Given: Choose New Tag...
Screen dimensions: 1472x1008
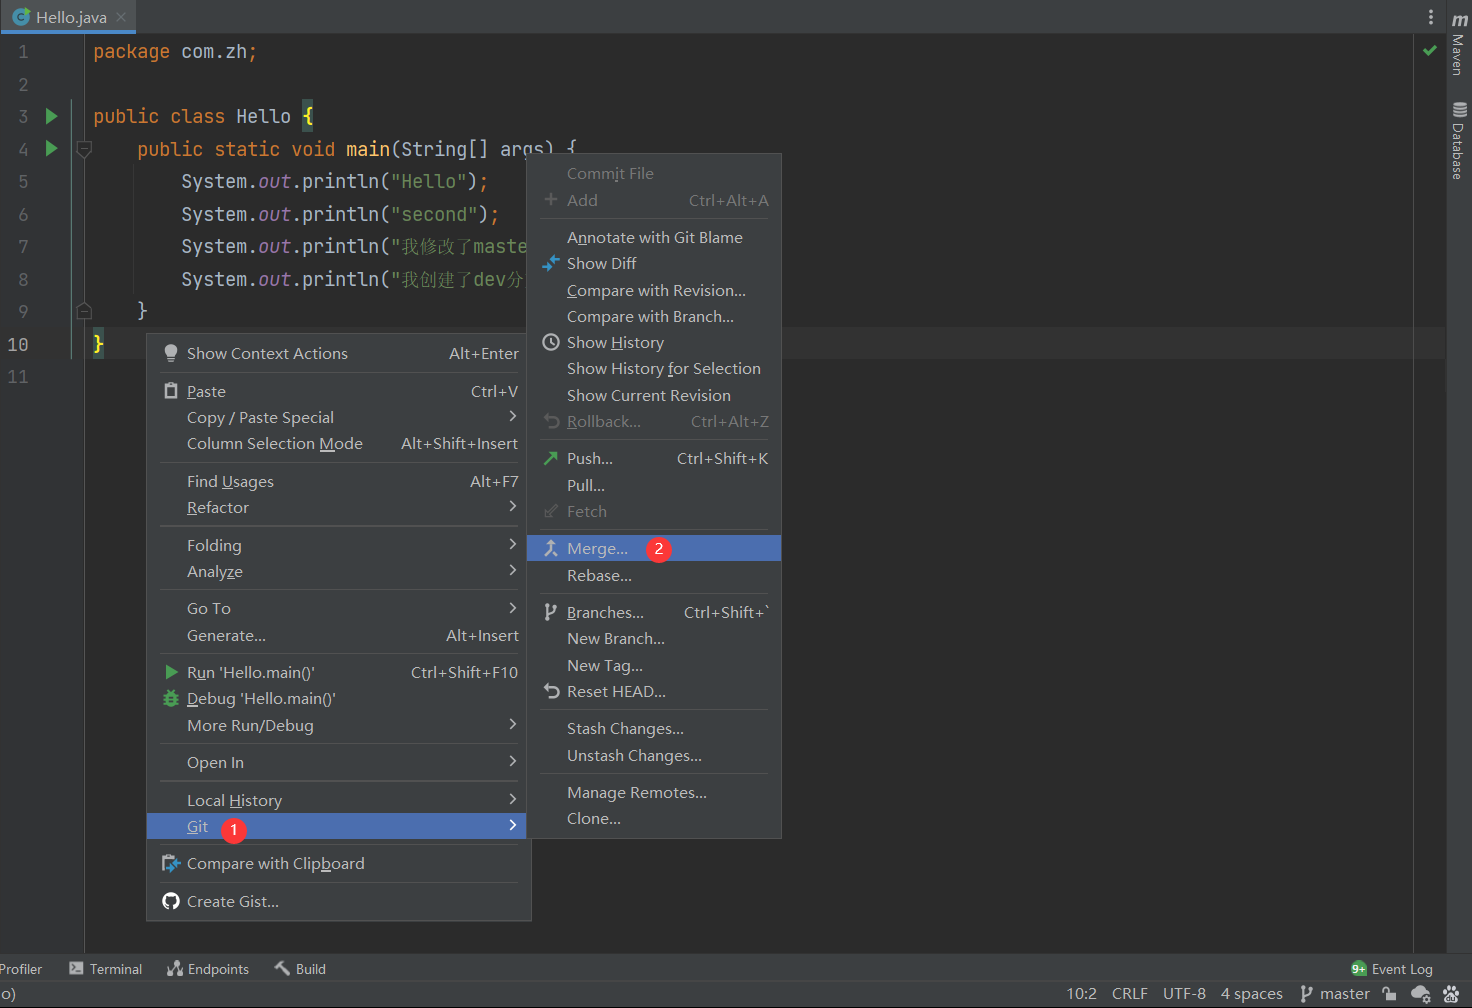Looking at the screenshot, I should [x=654, y=665].
